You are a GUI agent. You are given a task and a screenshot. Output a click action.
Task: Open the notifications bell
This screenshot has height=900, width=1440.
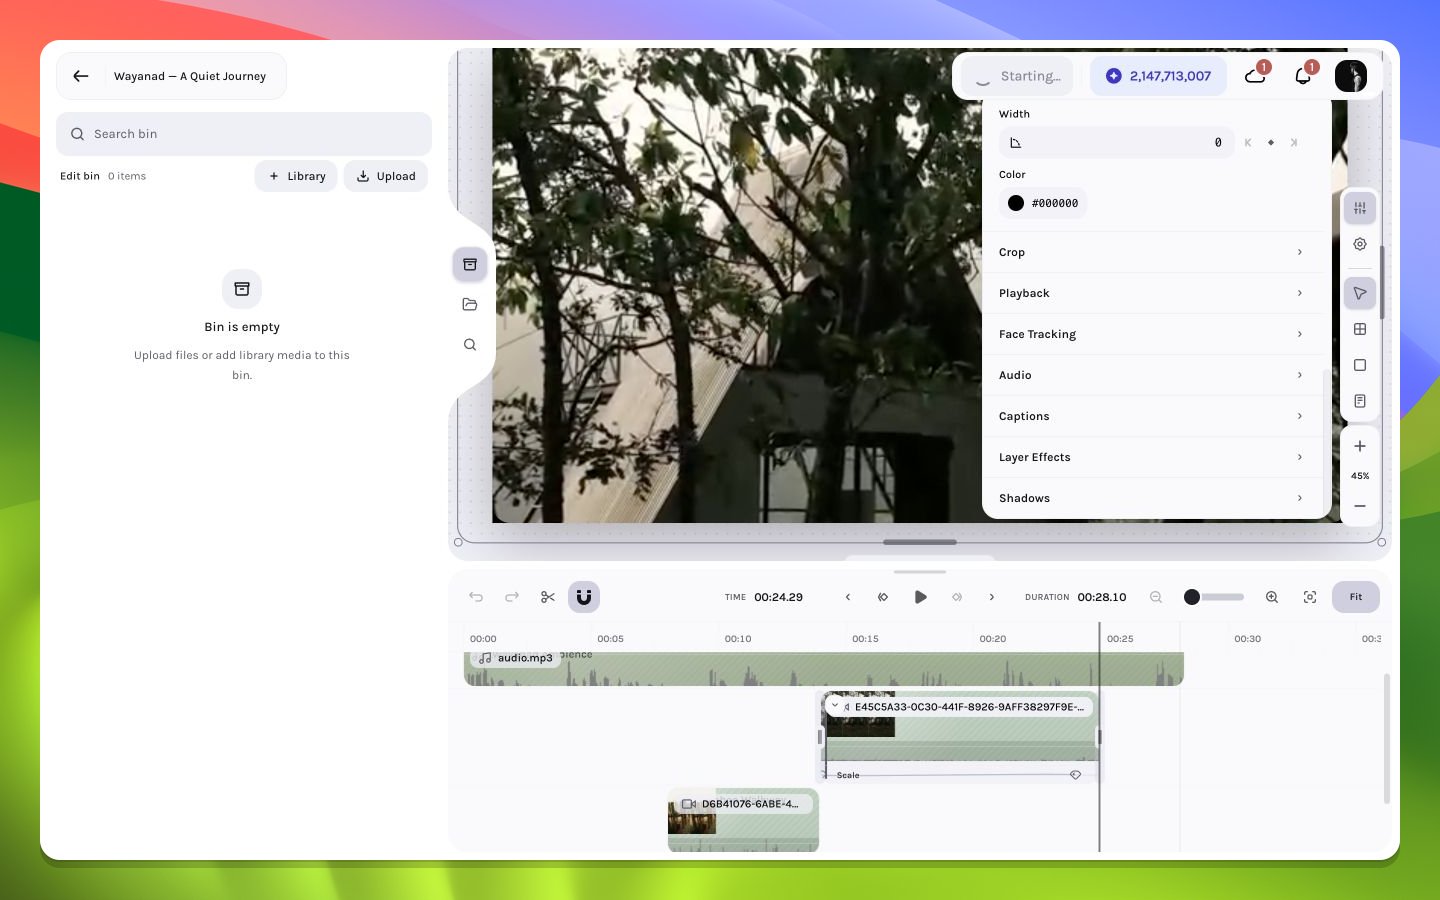coord(1303,76)
